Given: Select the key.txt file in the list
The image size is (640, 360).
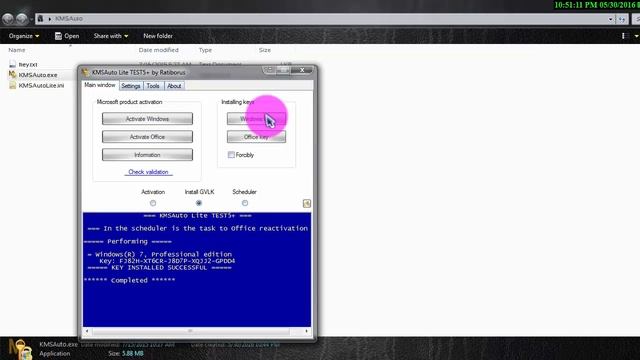Looking at the screenshot, I should (28, 64).
